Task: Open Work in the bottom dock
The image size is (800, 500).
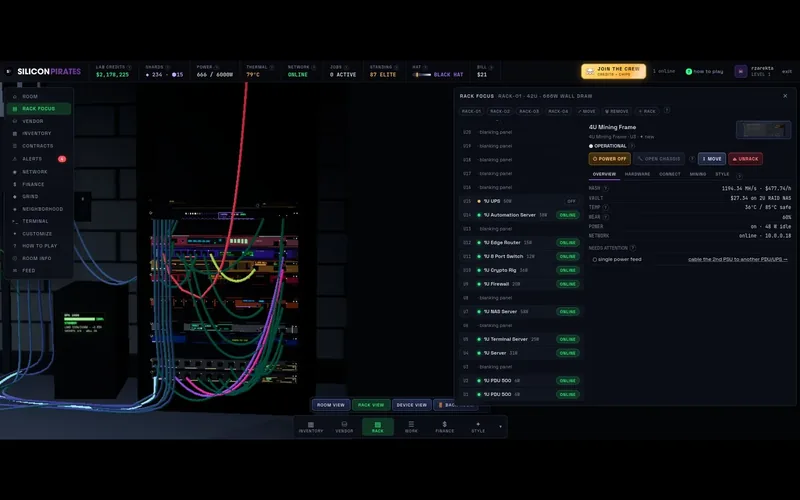Action: [x=411, y=427]
